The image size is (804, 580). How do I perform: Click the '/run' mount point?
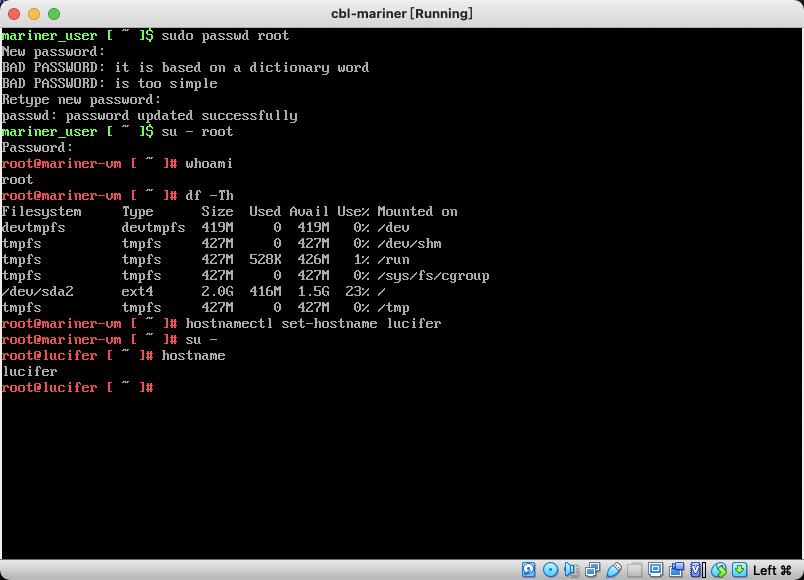(x=393, y=259)
